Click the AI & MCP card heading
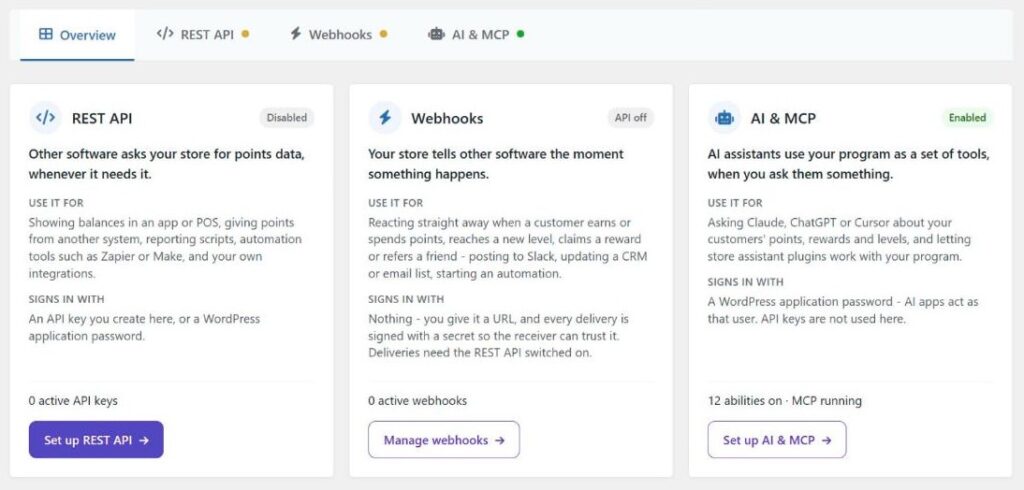1024x490 pixels. tap(783, 118)
